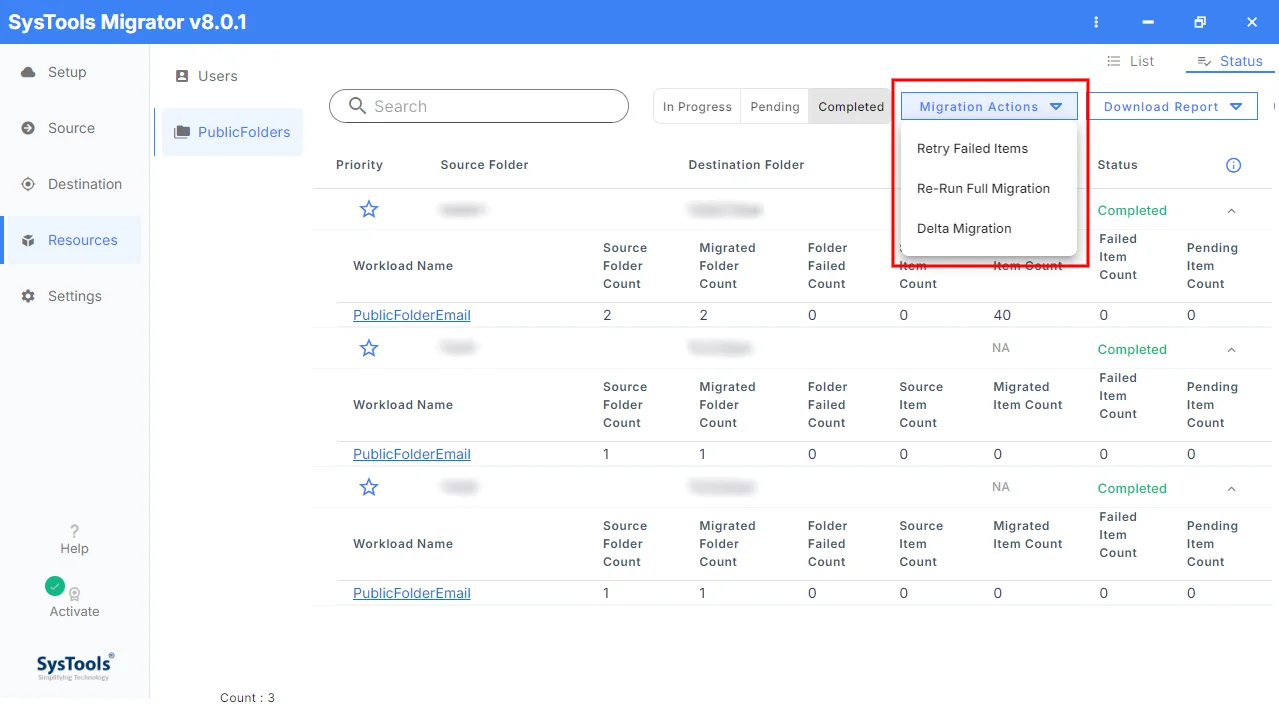
Task: Choose Re-Run Full Migration
Action: [x=983, y=188]
